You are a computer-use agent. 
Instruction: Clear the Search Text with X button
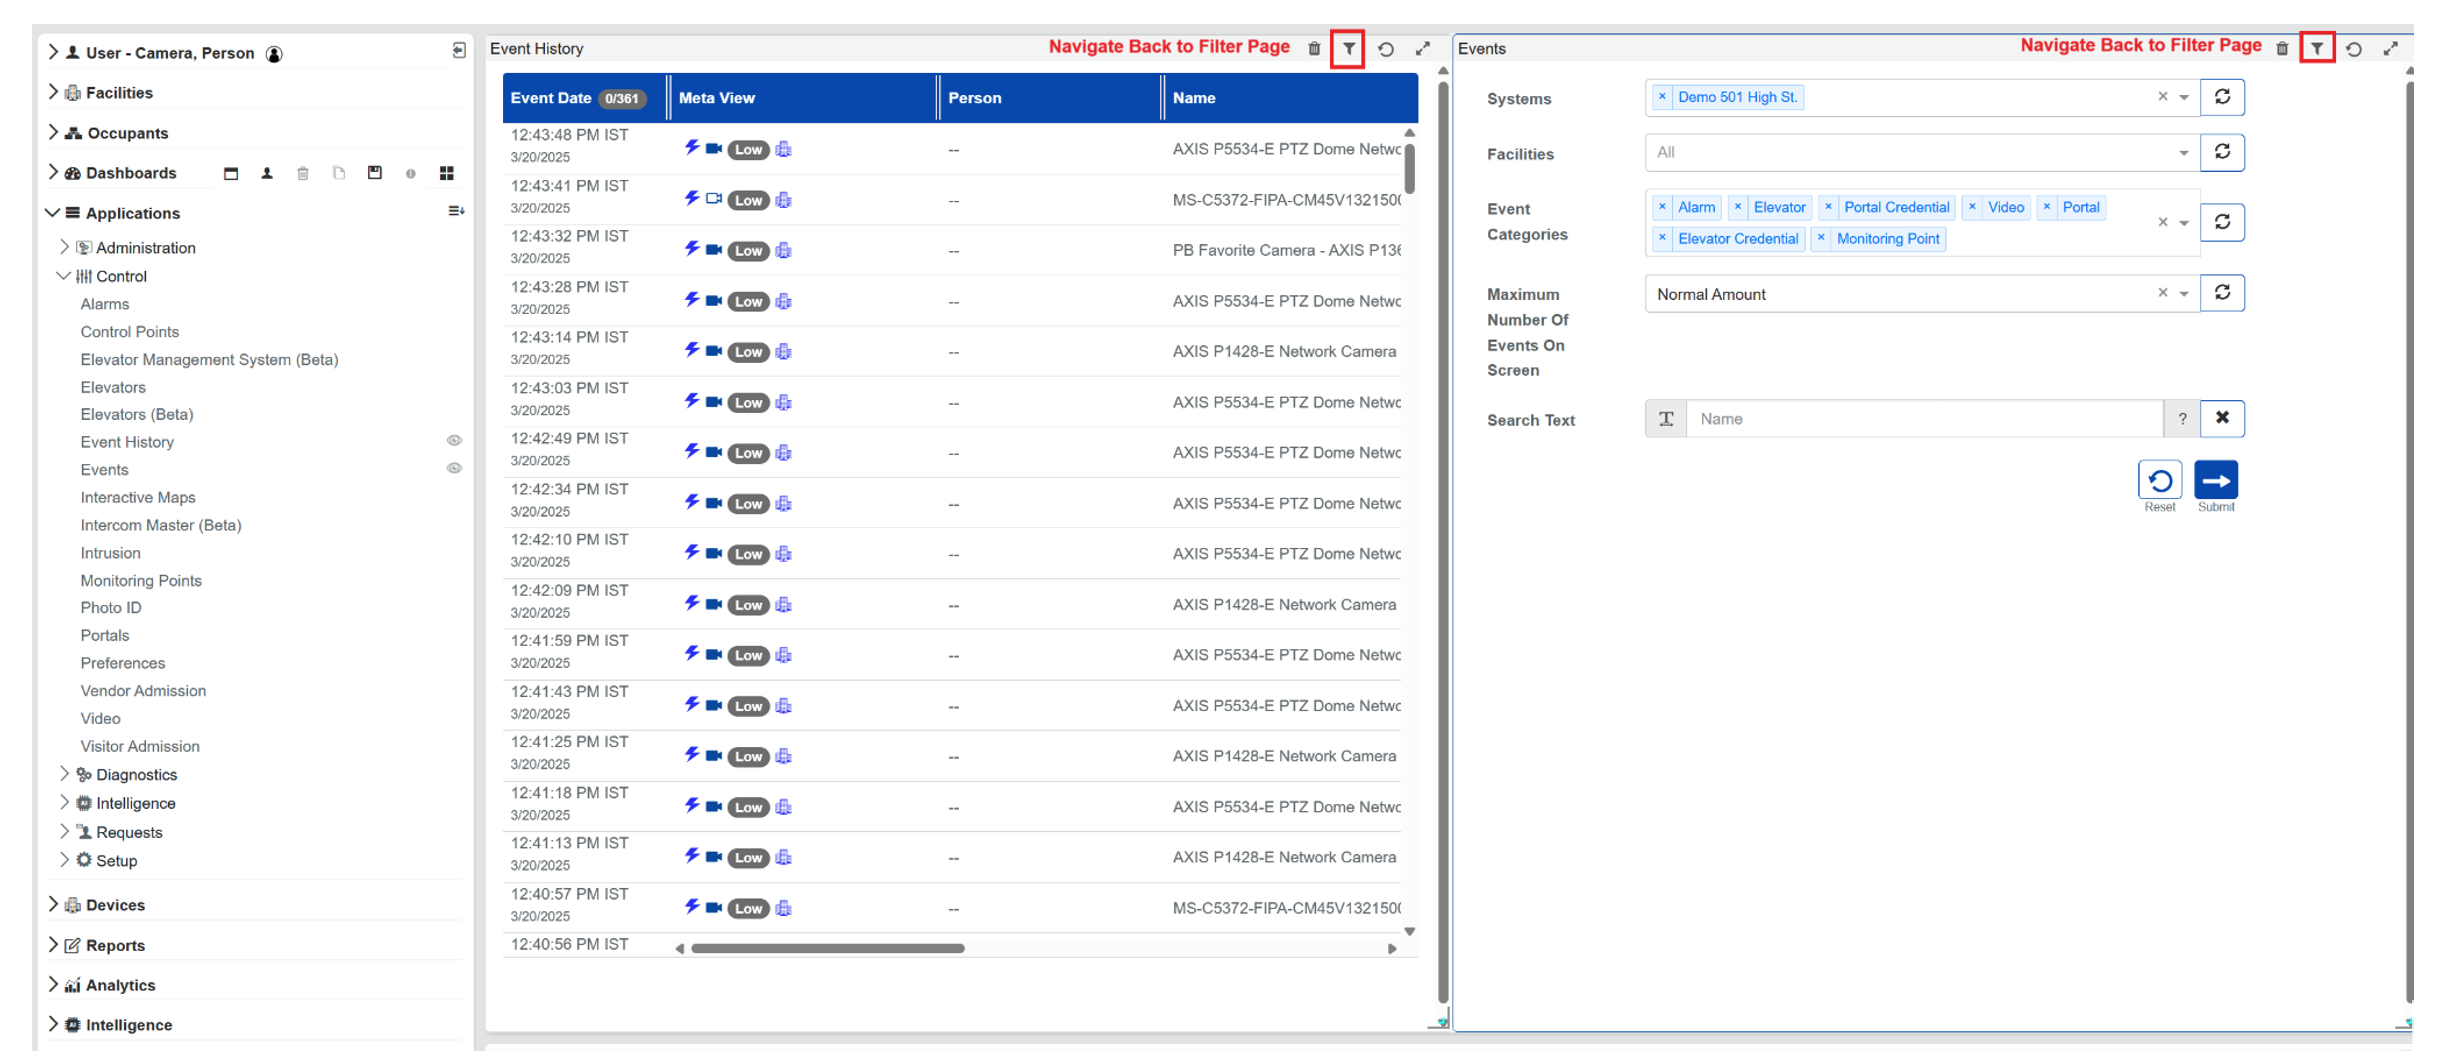coord(2222,418)
